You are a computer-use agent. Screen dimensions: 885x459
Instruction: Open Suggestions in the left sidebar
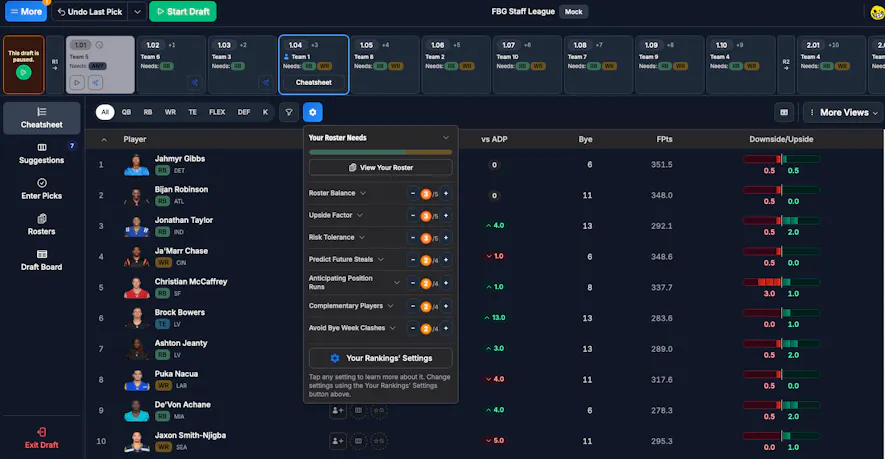42,154
